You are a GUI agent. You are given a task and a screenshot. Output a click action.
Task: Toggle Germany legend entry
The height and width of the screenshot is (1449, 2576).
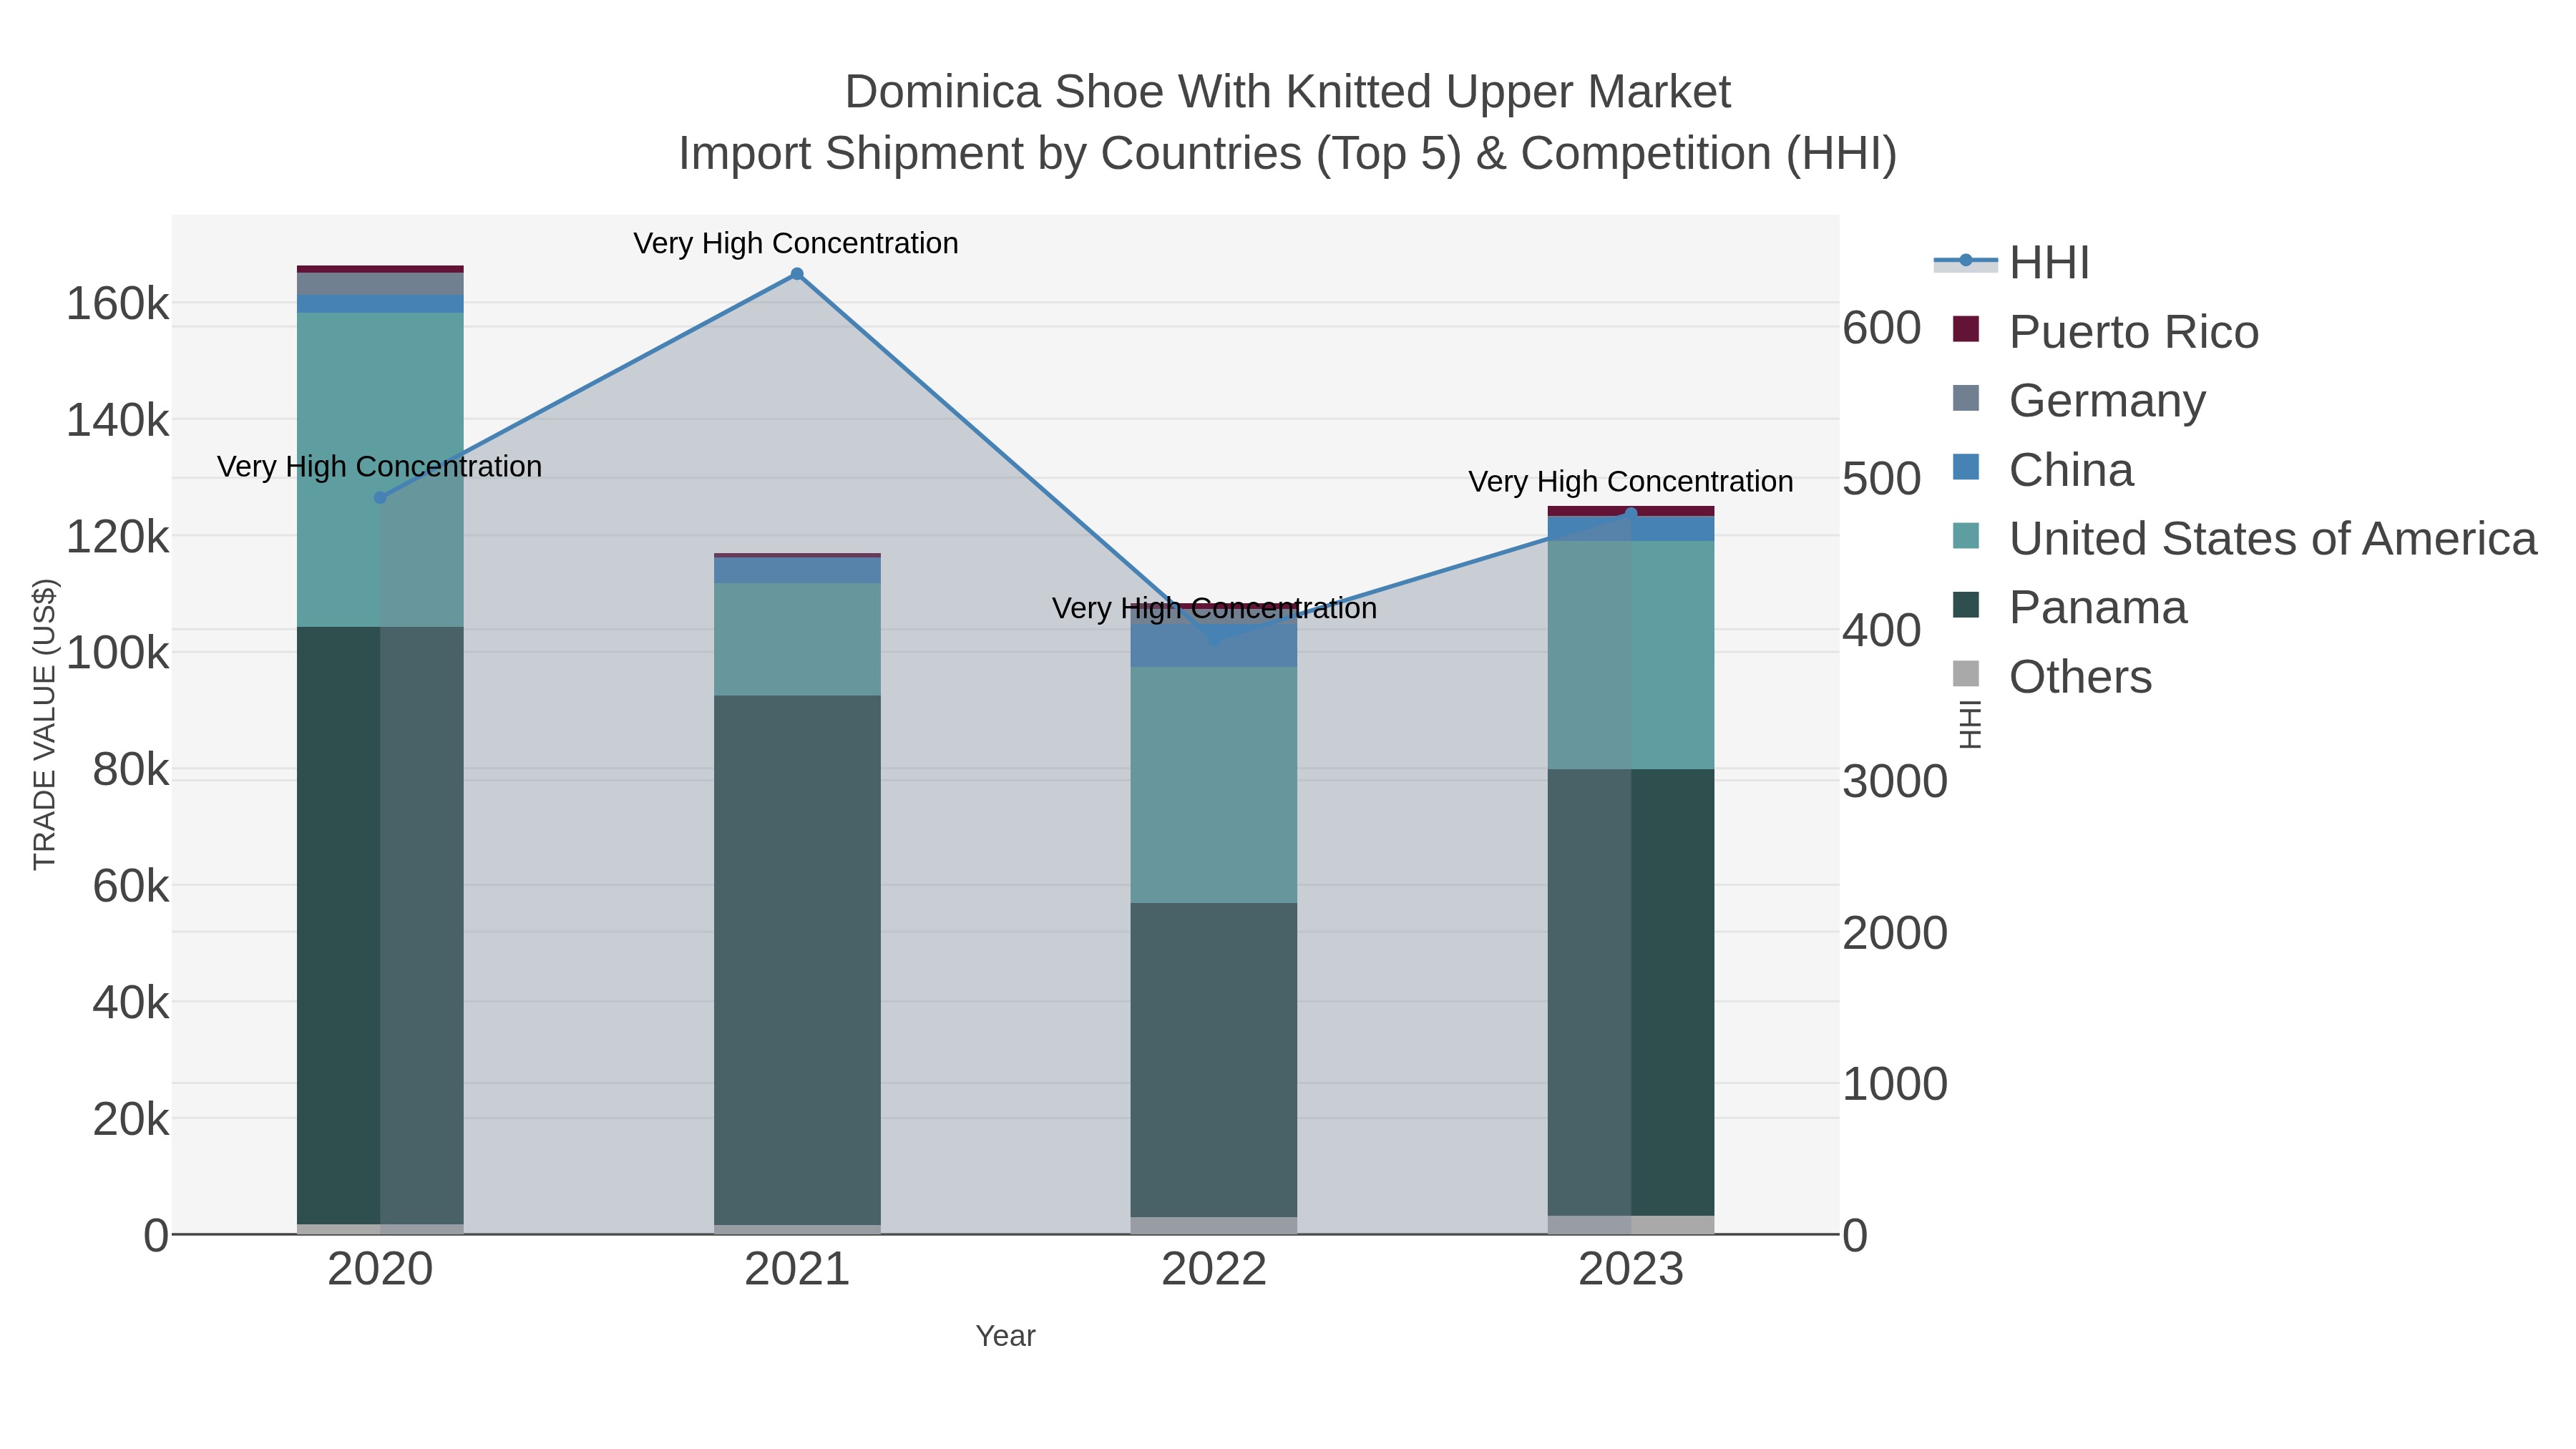pos(2079,401)
